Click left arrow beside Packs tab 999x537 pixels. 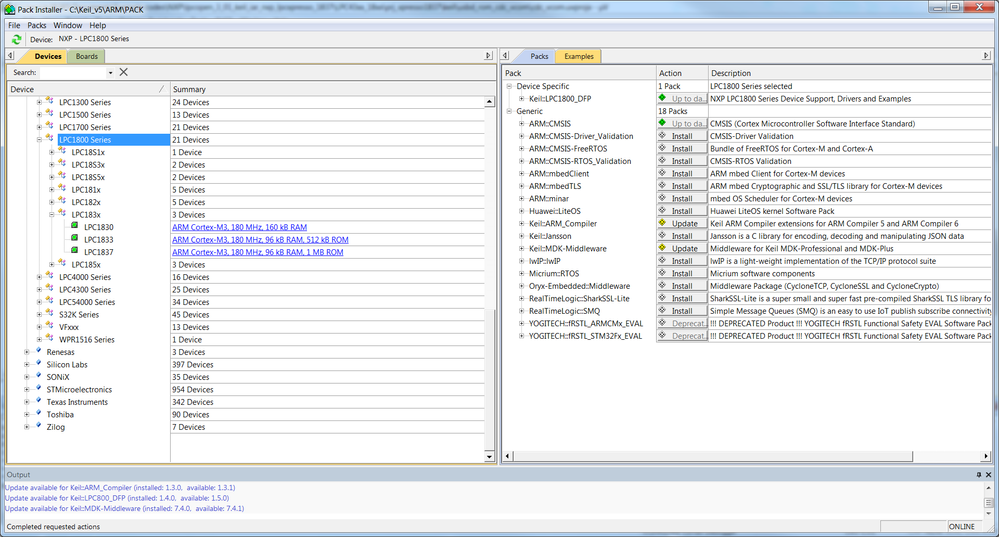click(506, 56)
